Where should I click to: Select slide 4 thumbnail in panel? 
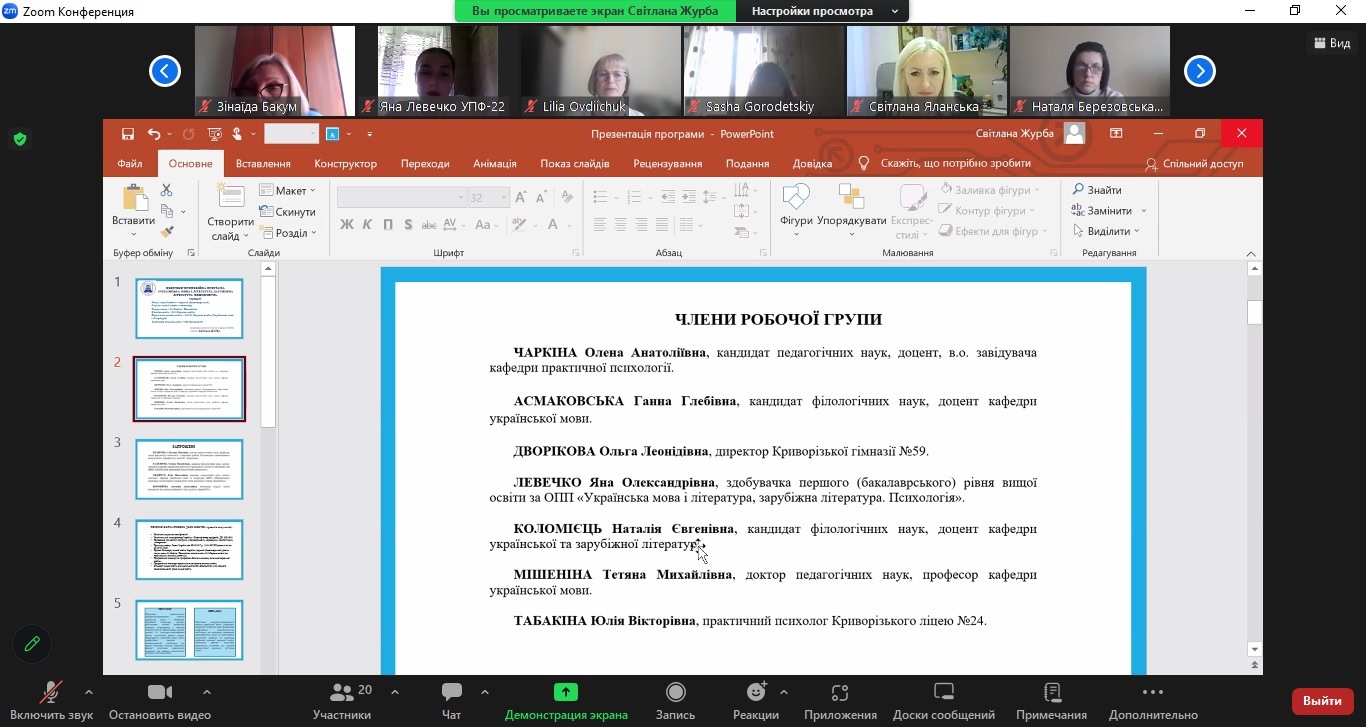click(189, 549)
